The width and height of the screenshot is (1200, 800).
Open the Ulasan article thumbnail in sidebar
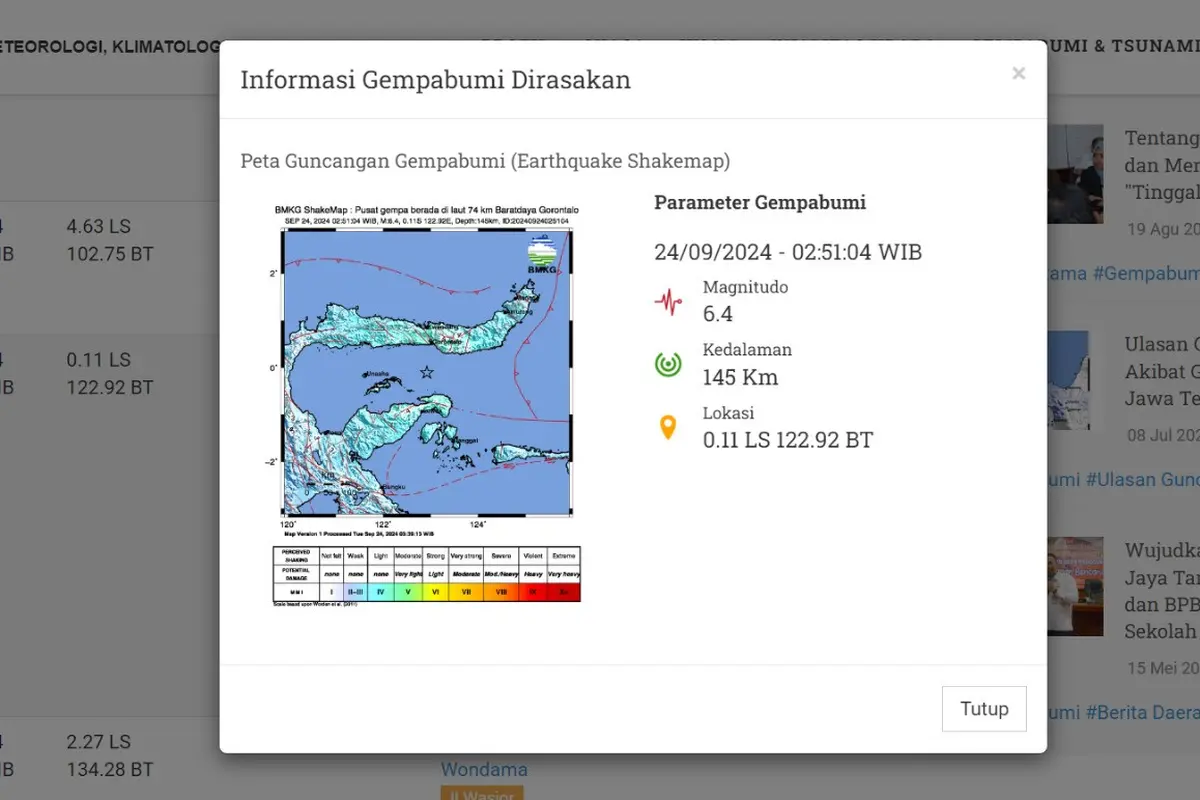coord(1068,380)
